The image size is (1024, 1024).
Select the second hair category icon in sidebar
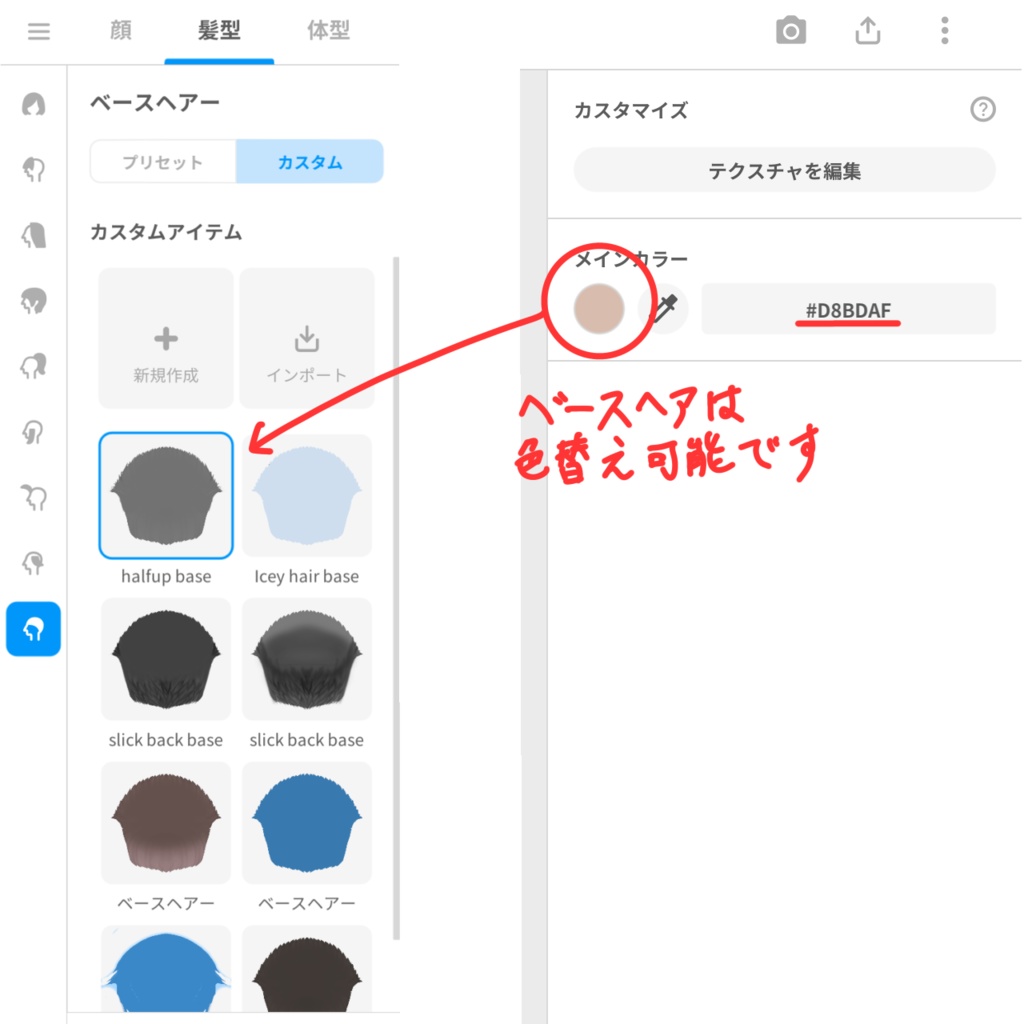point(33,170)
